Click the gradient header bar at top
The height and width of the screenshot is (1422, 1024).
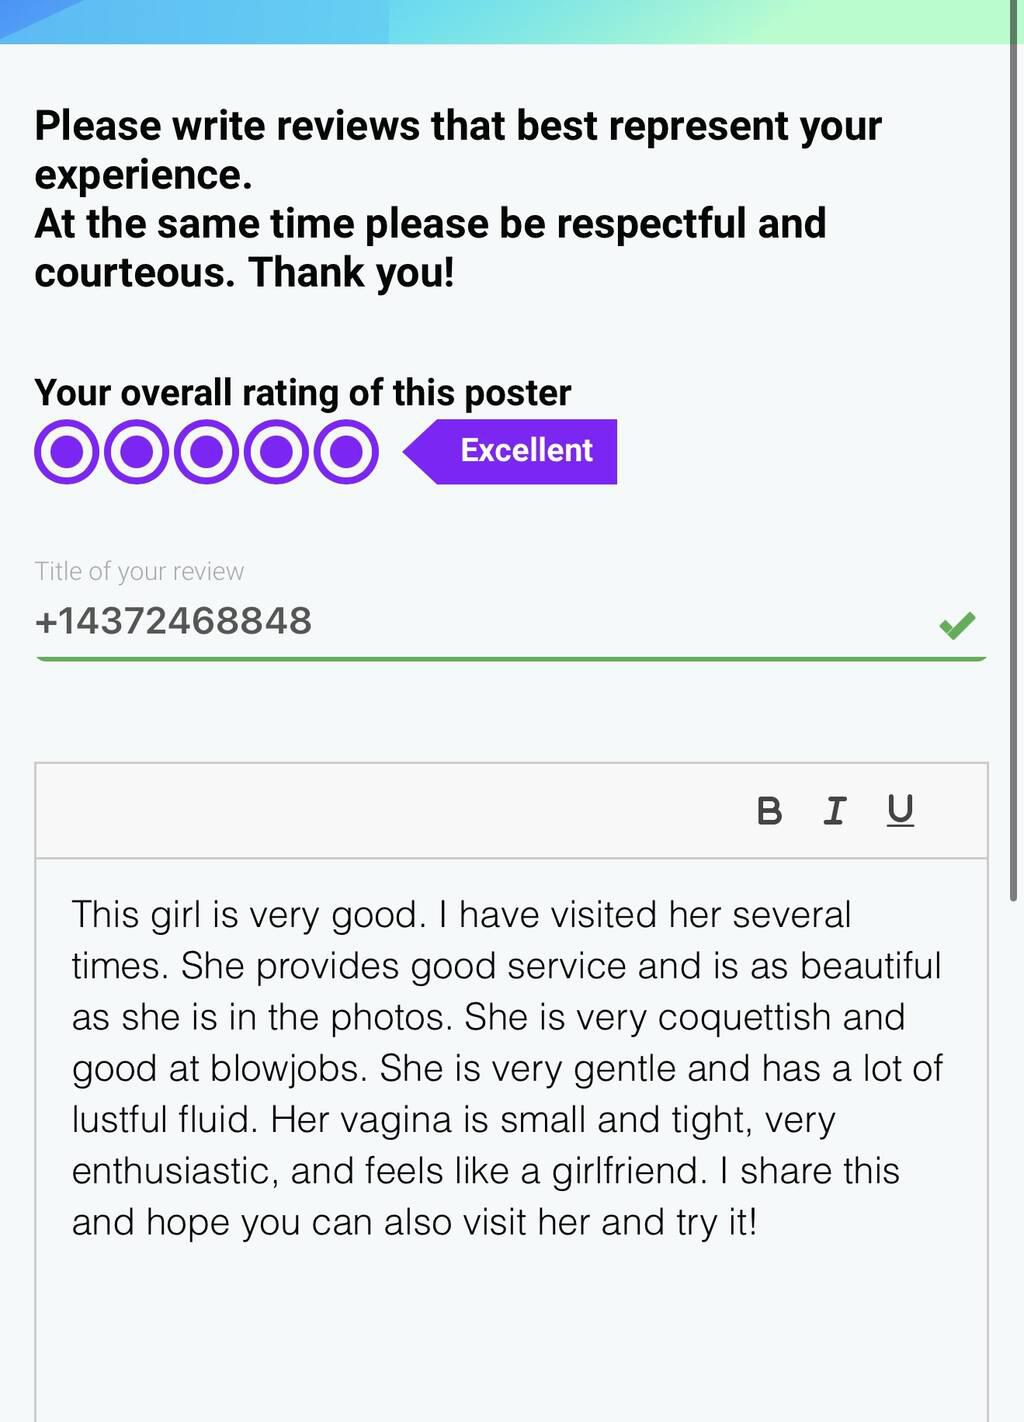(x=512, y=21)
